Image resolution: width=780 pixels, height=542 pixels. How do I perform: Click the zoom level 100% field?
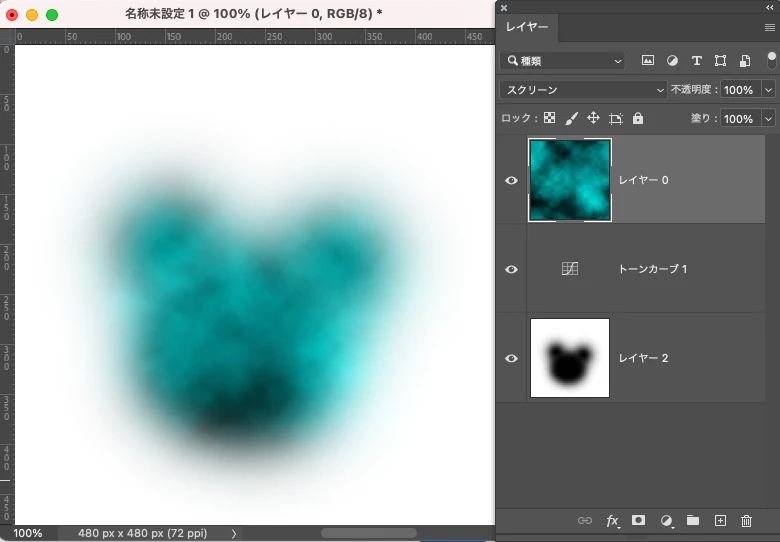coord(28,533)
